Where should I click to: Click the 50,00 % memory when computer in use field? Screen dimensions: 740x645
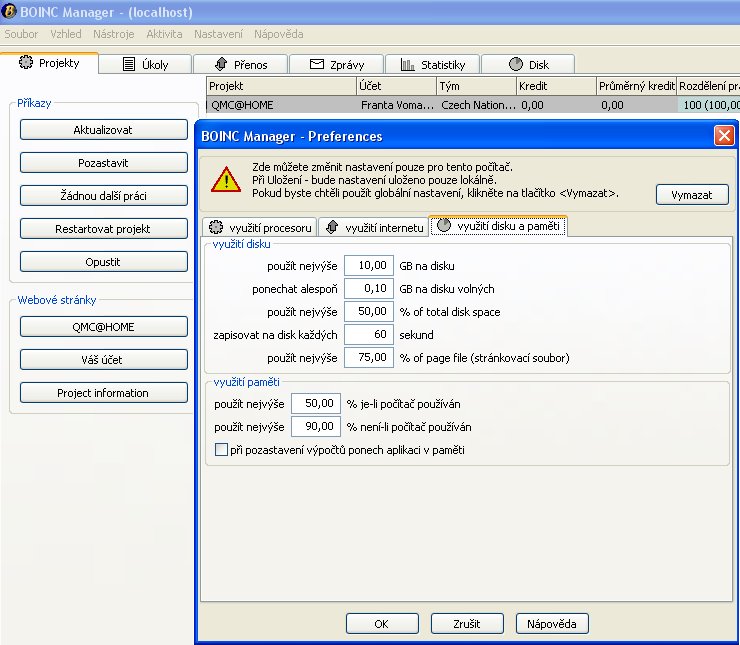(x=316, y=403)
